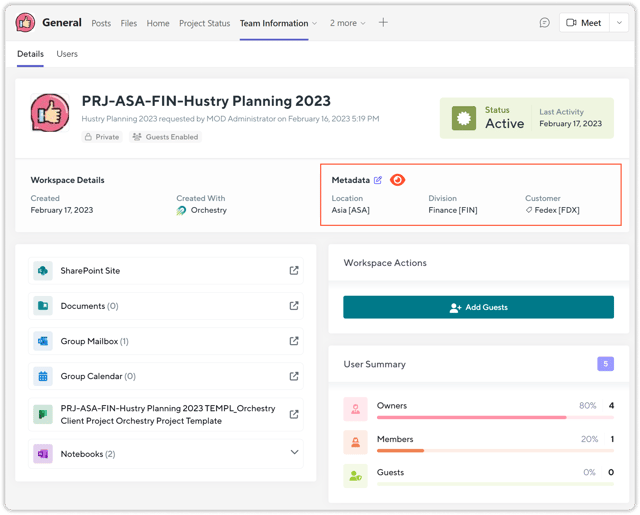Click the Add Guests button
Screen dimensions: 640x515
pyautogui.click(x=478, y=307)
